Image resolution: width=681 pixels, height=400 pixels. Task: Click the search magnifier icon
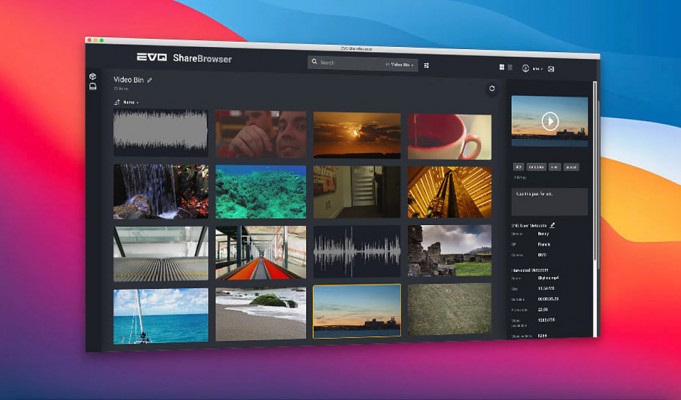(314, 62)
